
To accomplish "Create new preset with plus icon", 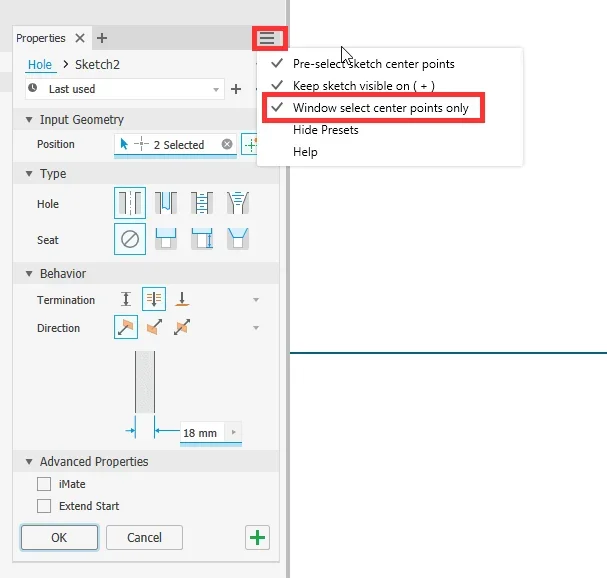I will [236, 89].
